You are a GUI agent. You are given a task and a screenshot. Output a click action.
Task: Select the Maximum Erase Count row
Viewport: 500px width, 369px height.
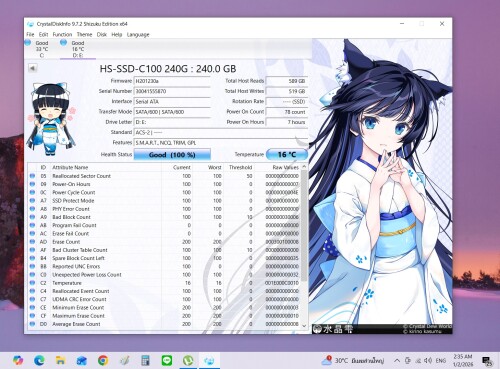(164, 316)
